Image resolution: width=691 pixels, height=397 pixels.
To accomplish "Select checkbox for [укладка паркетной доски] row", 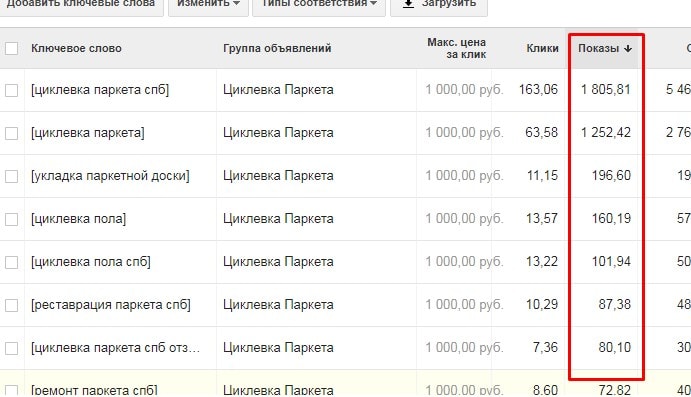I will (x=11, y=176).
